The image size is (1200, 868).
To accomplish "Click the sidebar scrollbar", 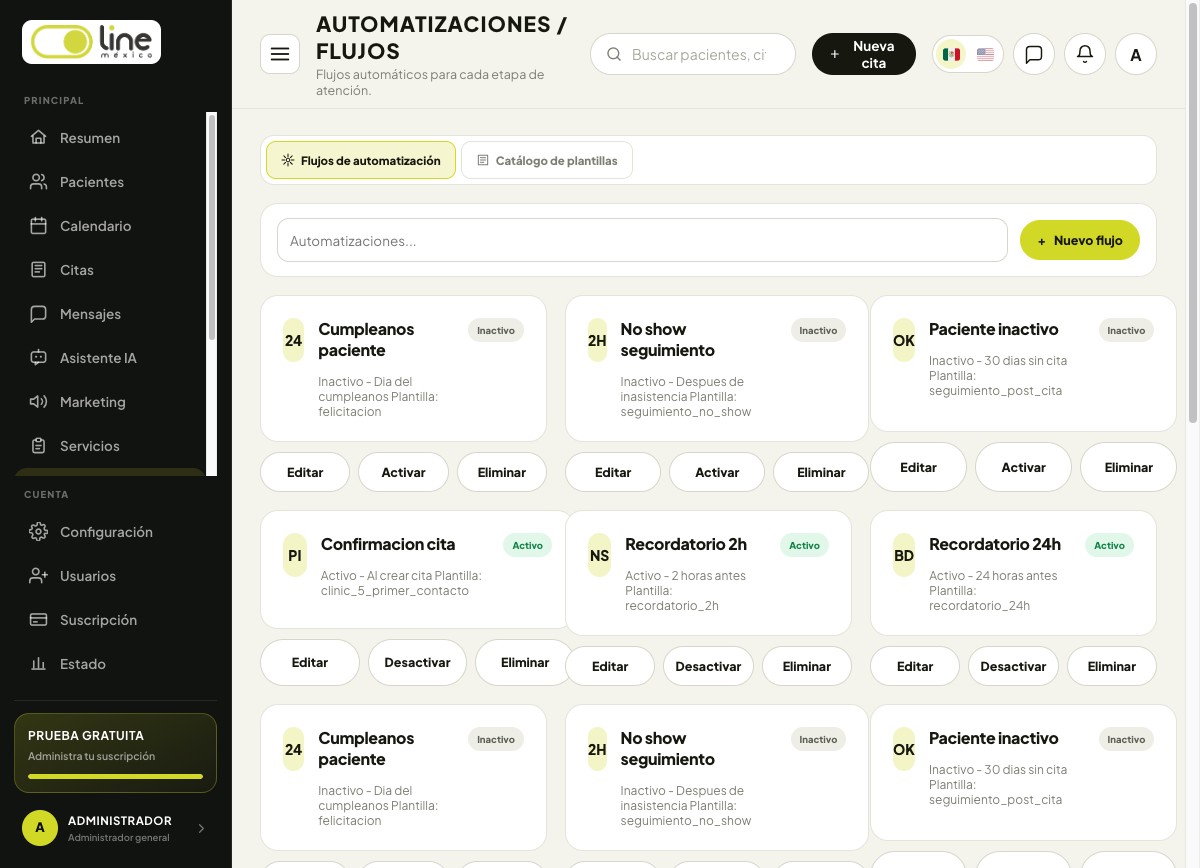I will (x=211, y=228).
